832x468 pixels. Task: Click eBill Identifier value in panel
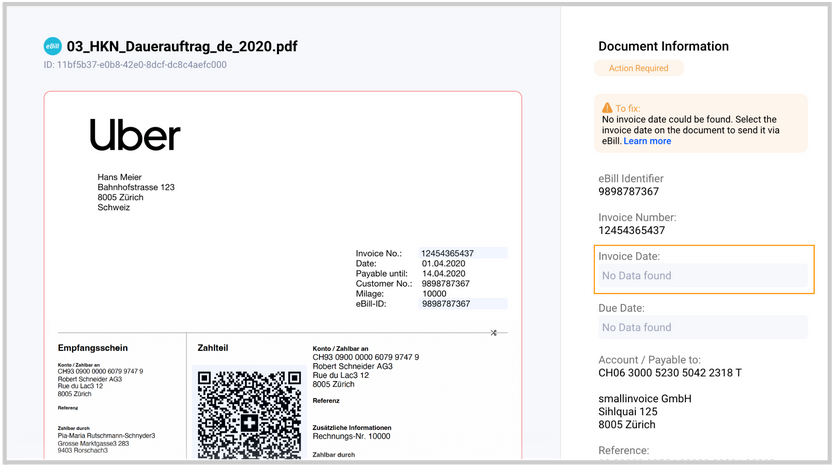(628, 192)
